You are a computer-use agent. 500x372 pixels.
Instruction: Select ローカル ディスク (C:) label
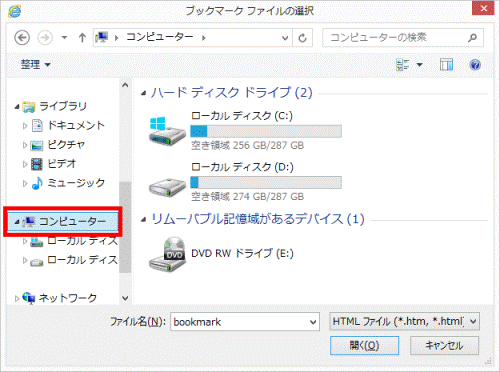(242, 116)
